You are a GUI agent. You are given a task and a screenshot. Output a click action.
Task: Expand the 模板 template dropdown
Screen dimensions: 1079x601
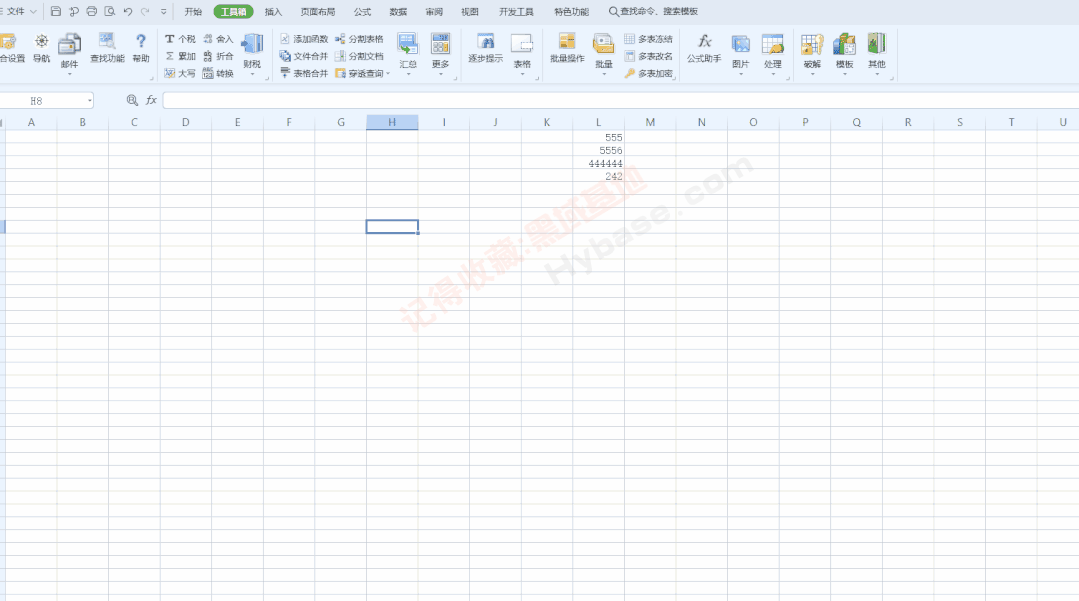pos(844,72)
